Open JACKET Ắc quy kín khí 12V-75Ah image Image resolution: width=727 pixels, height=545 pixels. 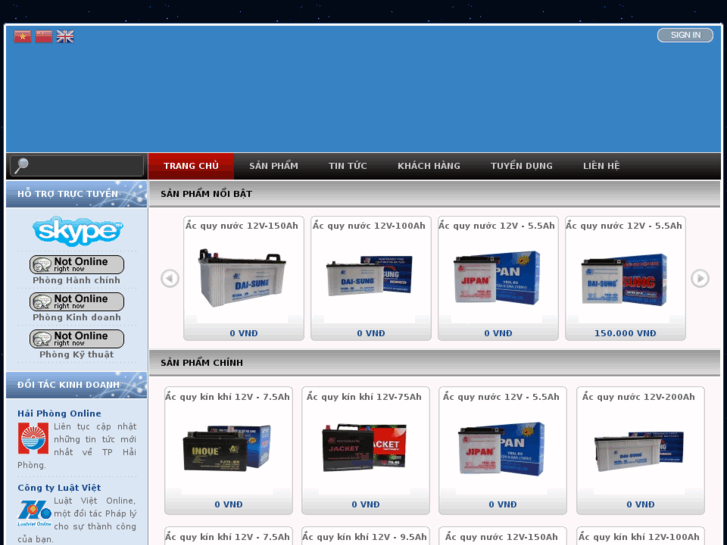coord(364,447)
